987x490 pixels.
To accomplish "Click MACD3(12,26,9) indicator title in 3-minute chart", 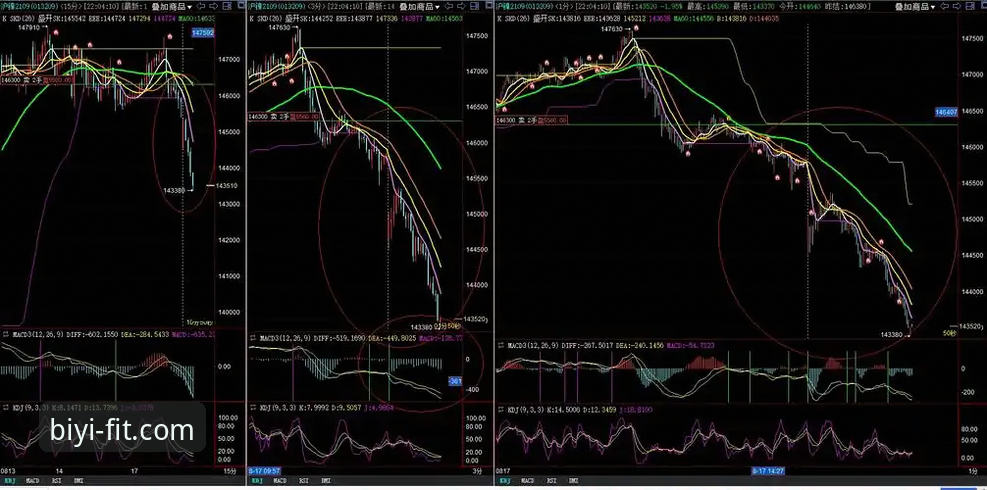I will click(285, 339).
